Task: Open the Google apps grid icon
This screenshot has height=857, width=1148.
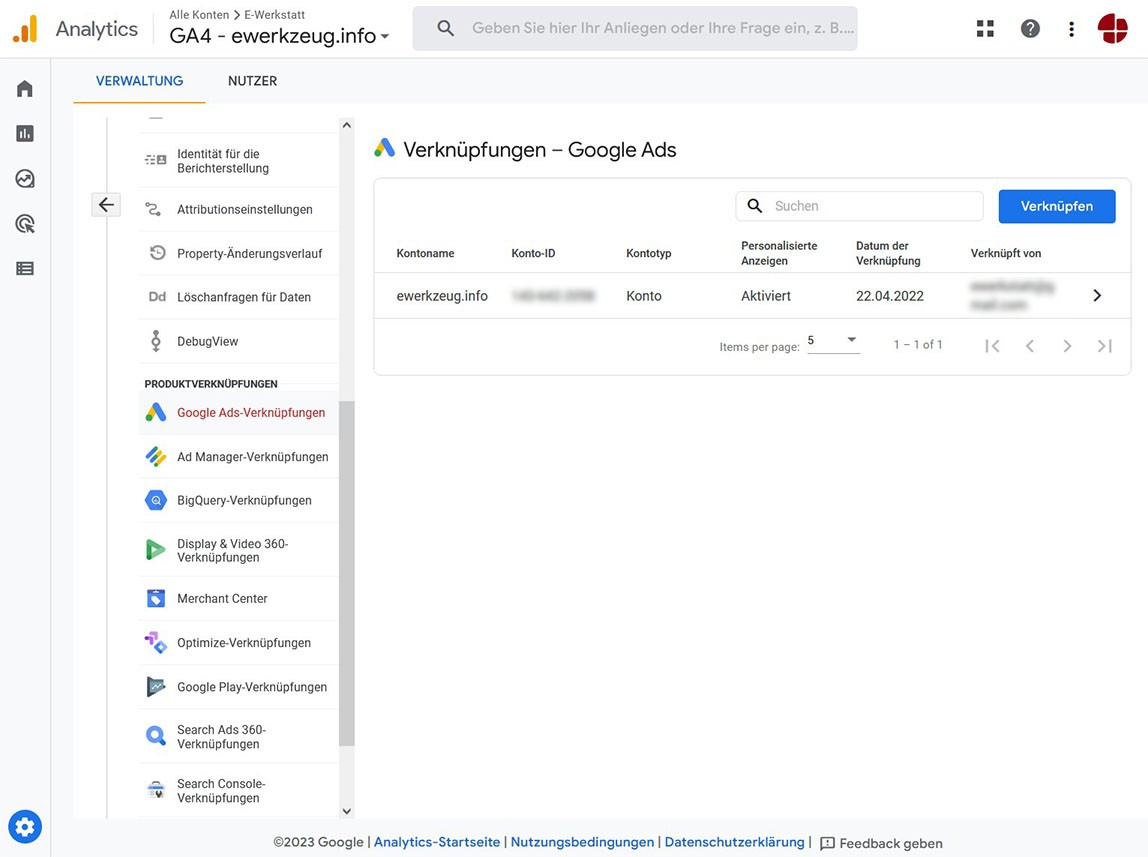Action: point(985,29)
